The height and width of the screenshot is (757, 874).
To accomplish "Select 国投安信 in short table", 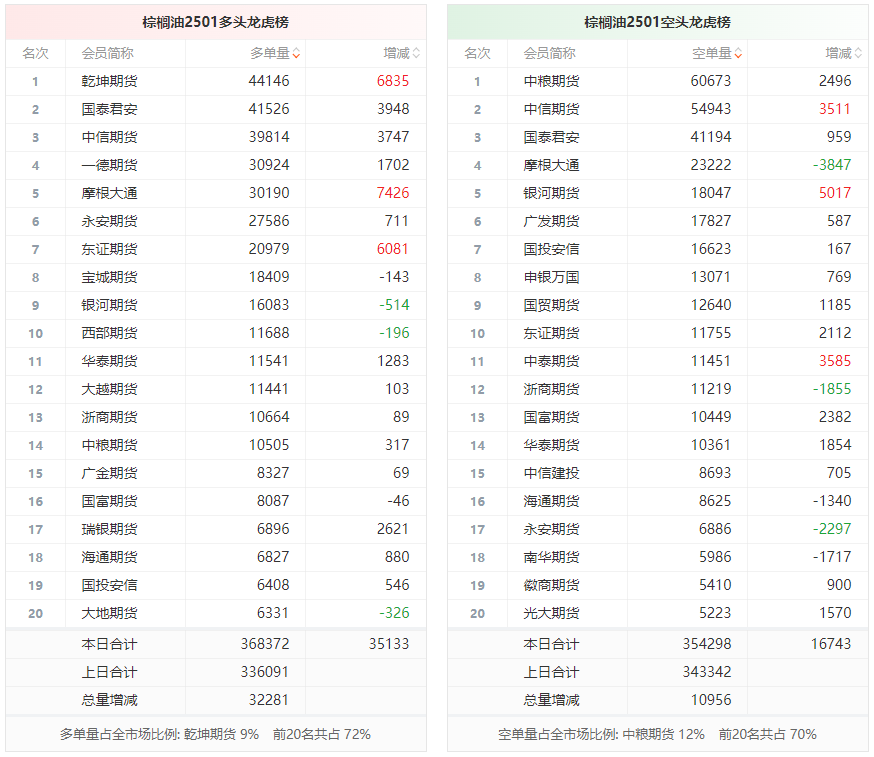I will tap(551, 249).
